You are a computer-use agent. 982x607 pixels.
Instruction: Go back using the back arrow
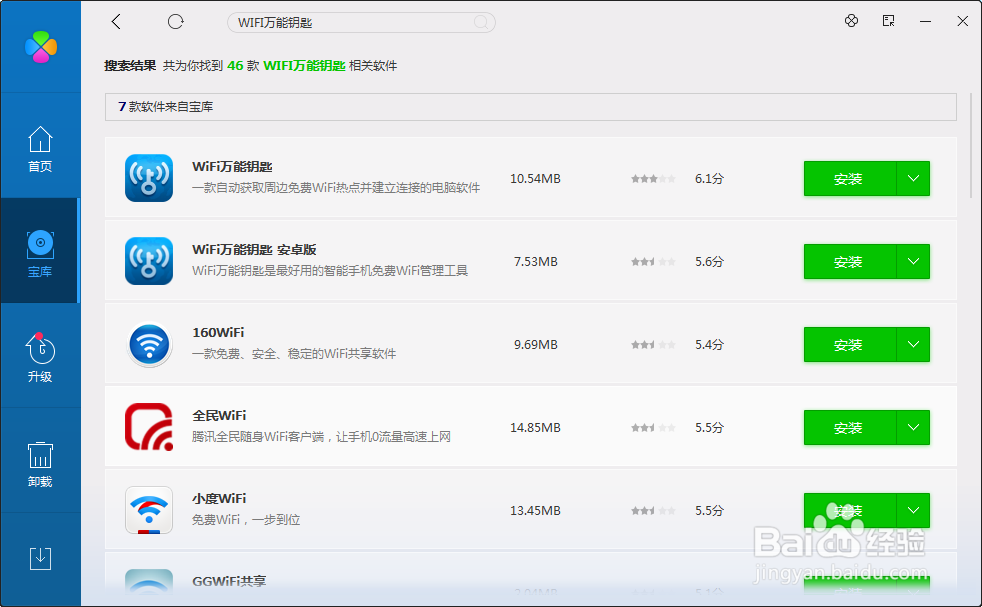tap(116, 22)
